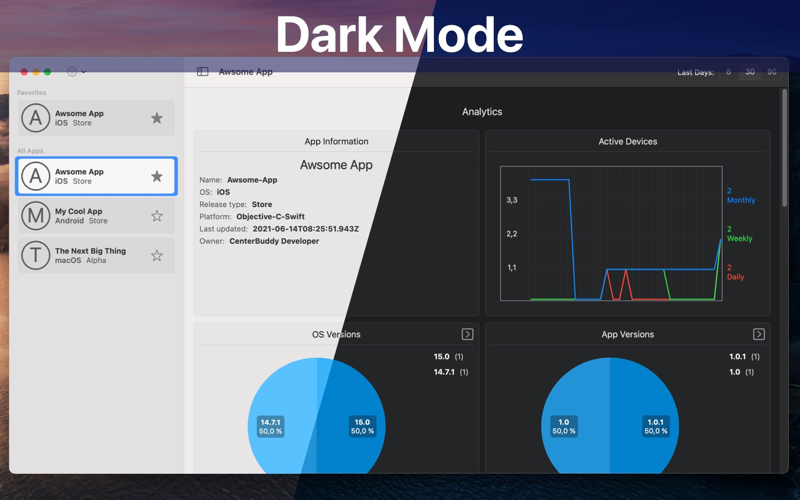The height and width of the screenshot is (500, 800).
Task: Click the Release type value Store
Action: click(x=262, y=204)
